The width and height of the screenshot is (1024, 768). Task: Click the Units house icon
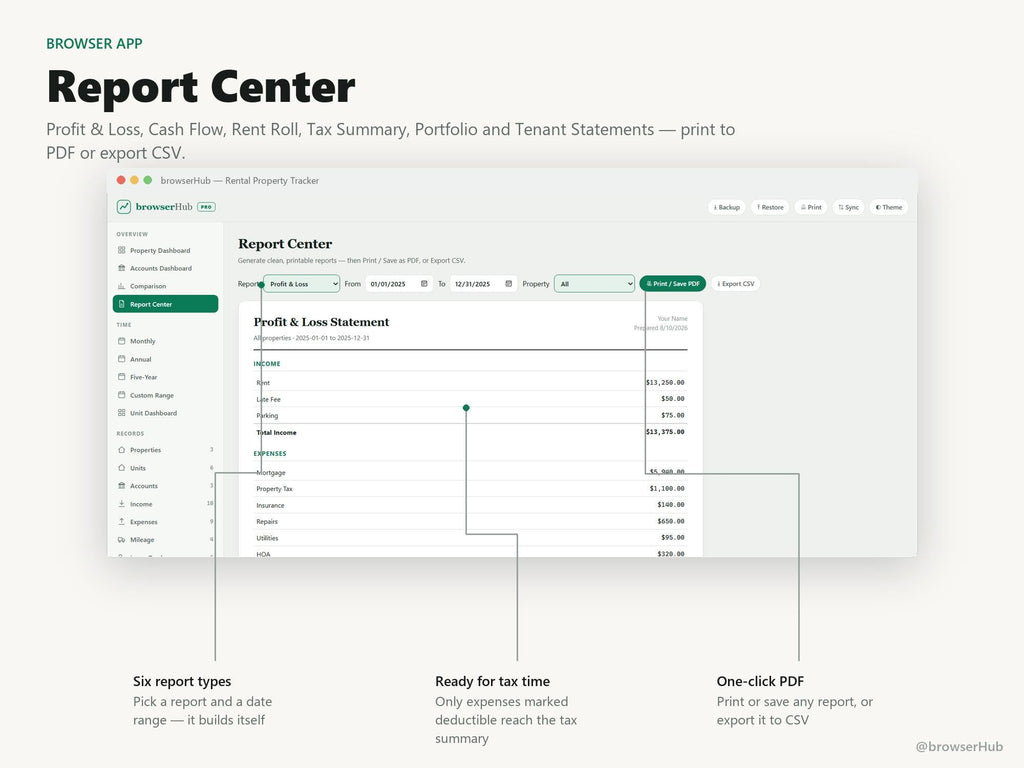[x=121, y=468]
